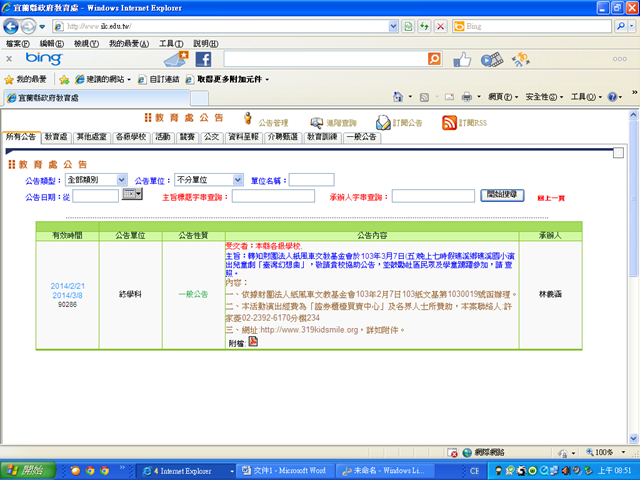Open the 安全性 command bar menu

(544, 97)
